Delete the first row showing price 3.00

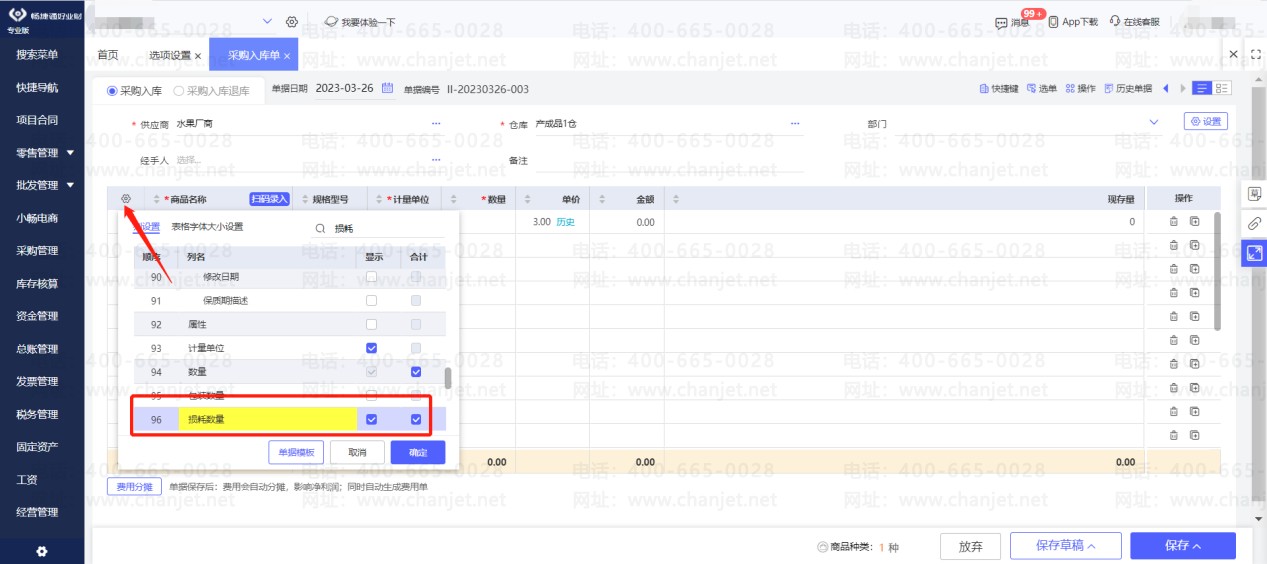tap(1174, 222)
